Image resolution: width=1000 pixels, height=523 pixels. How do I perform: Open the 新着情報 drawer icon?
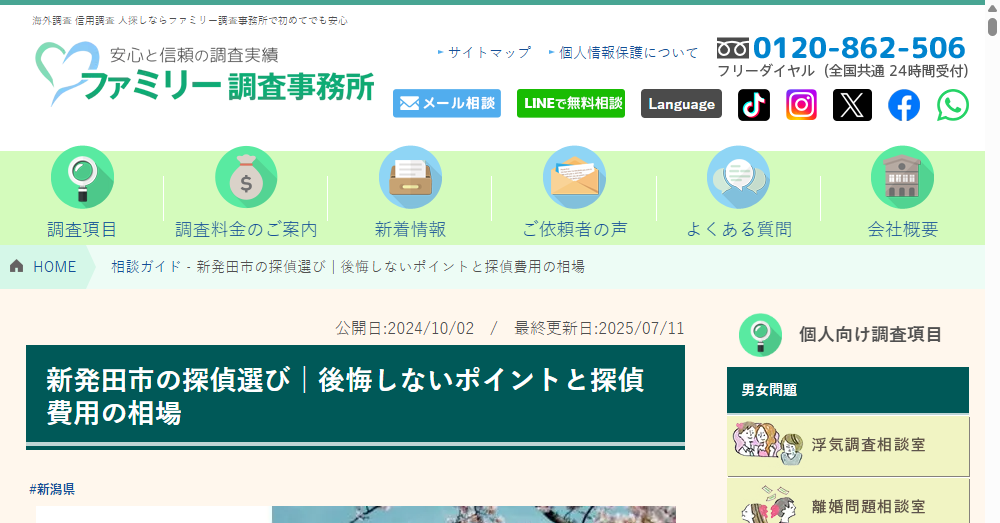(x=410, y=178)
